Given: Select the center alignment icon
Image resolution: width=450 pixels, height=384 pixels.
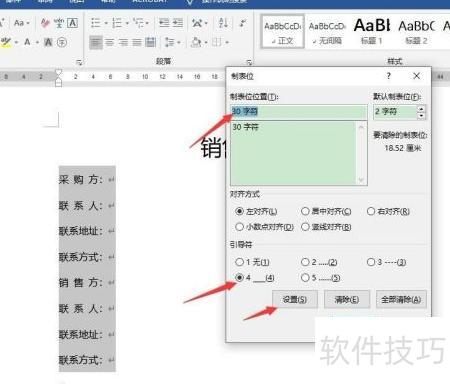Looking at the screenshot, I should pyautogui.click(x=110, y=42).
